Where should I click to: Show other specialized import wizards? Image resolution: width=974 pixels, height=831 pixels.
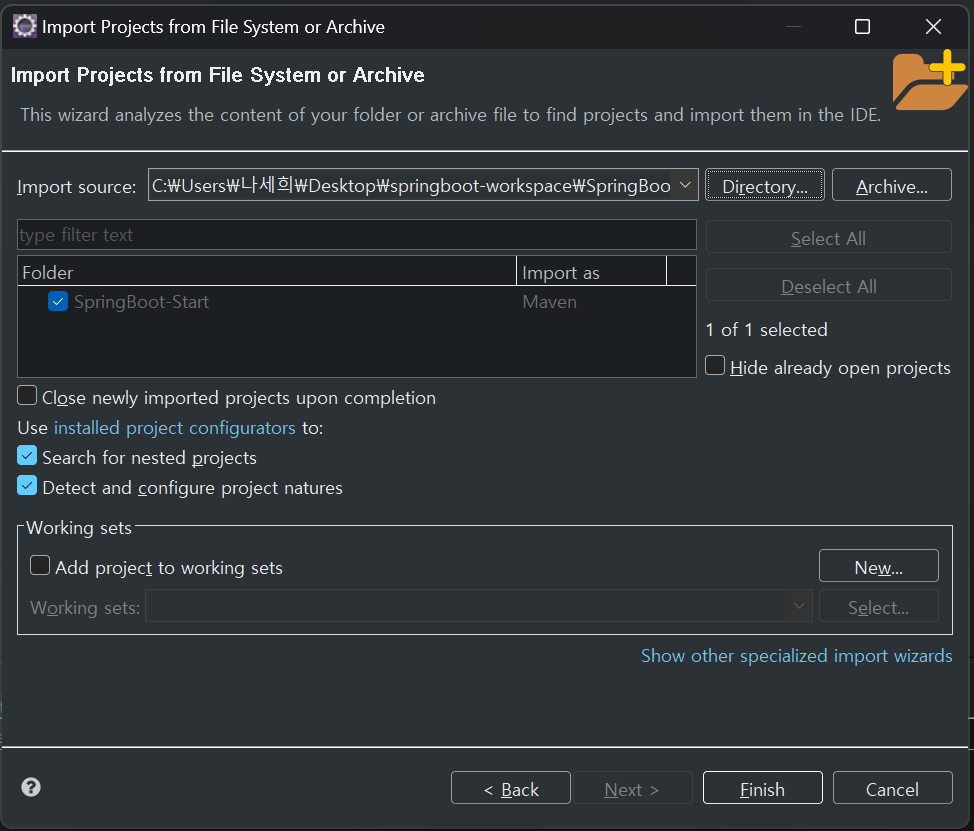point(796,656)
